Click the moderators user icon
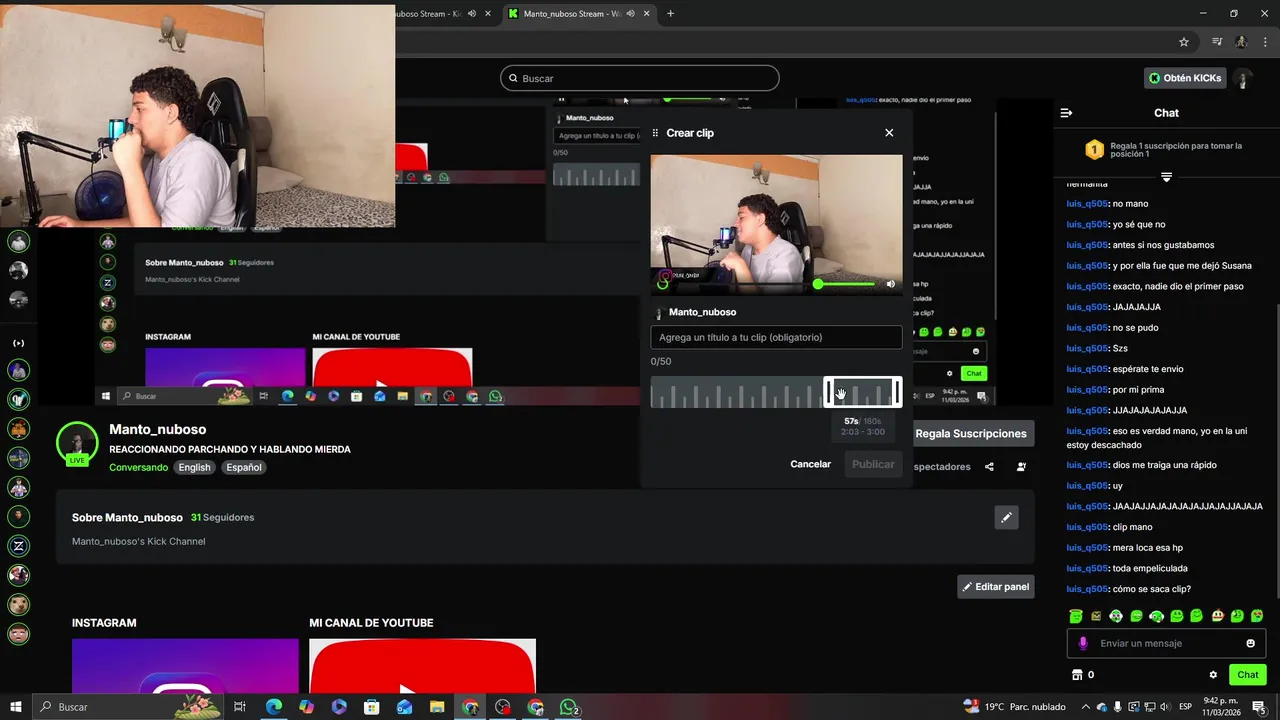The width and height of the screenshot is (1280, 720). [x=1021, y=467]
